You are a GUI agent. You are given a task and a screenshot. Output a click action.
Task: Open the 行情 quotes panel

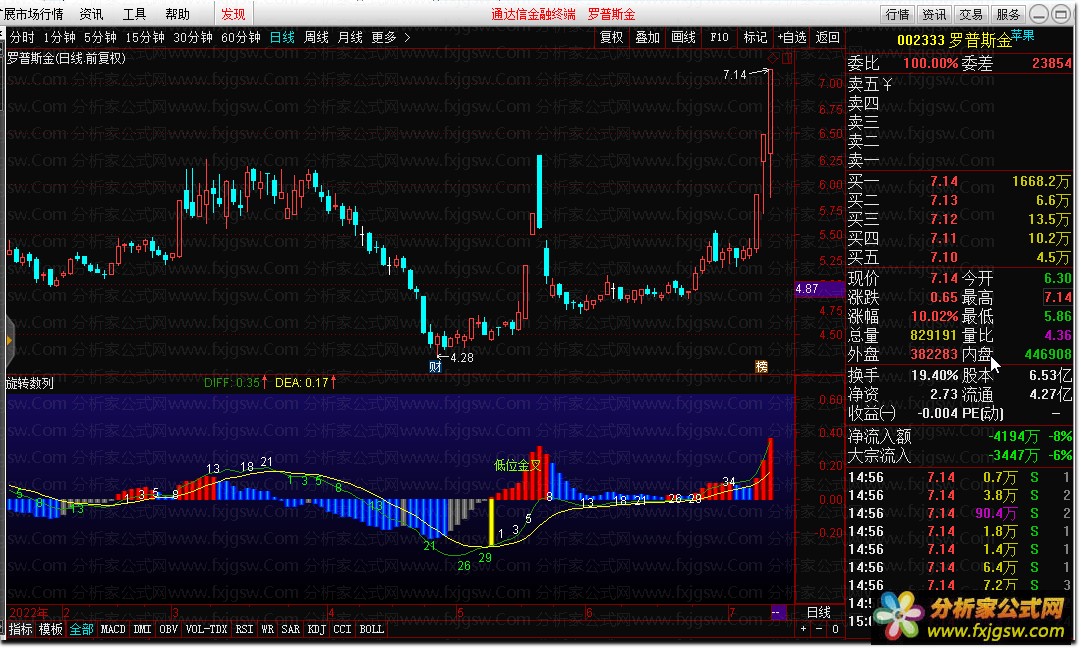(x=898, y=14)
